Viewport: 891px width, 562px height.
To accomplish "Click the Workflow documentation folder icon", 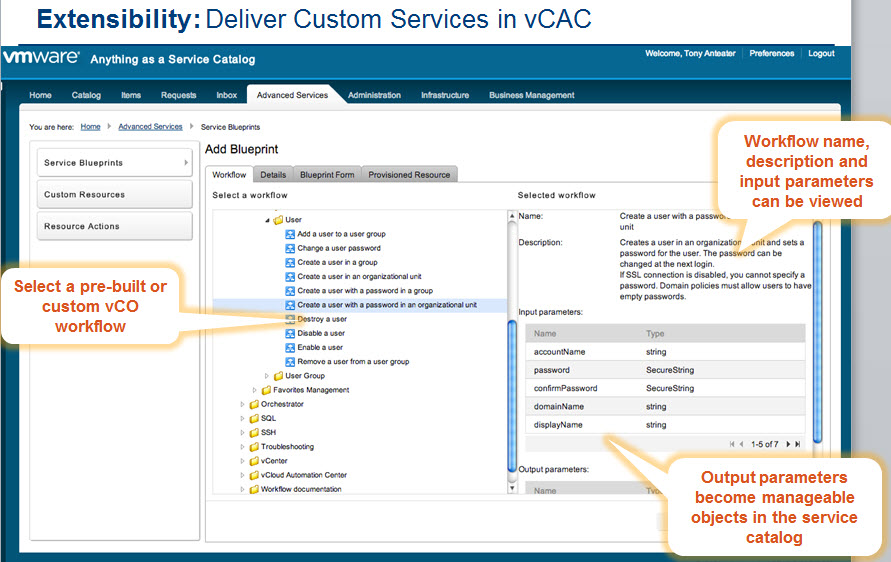I will pyautogui.click(x=254, y=489).
